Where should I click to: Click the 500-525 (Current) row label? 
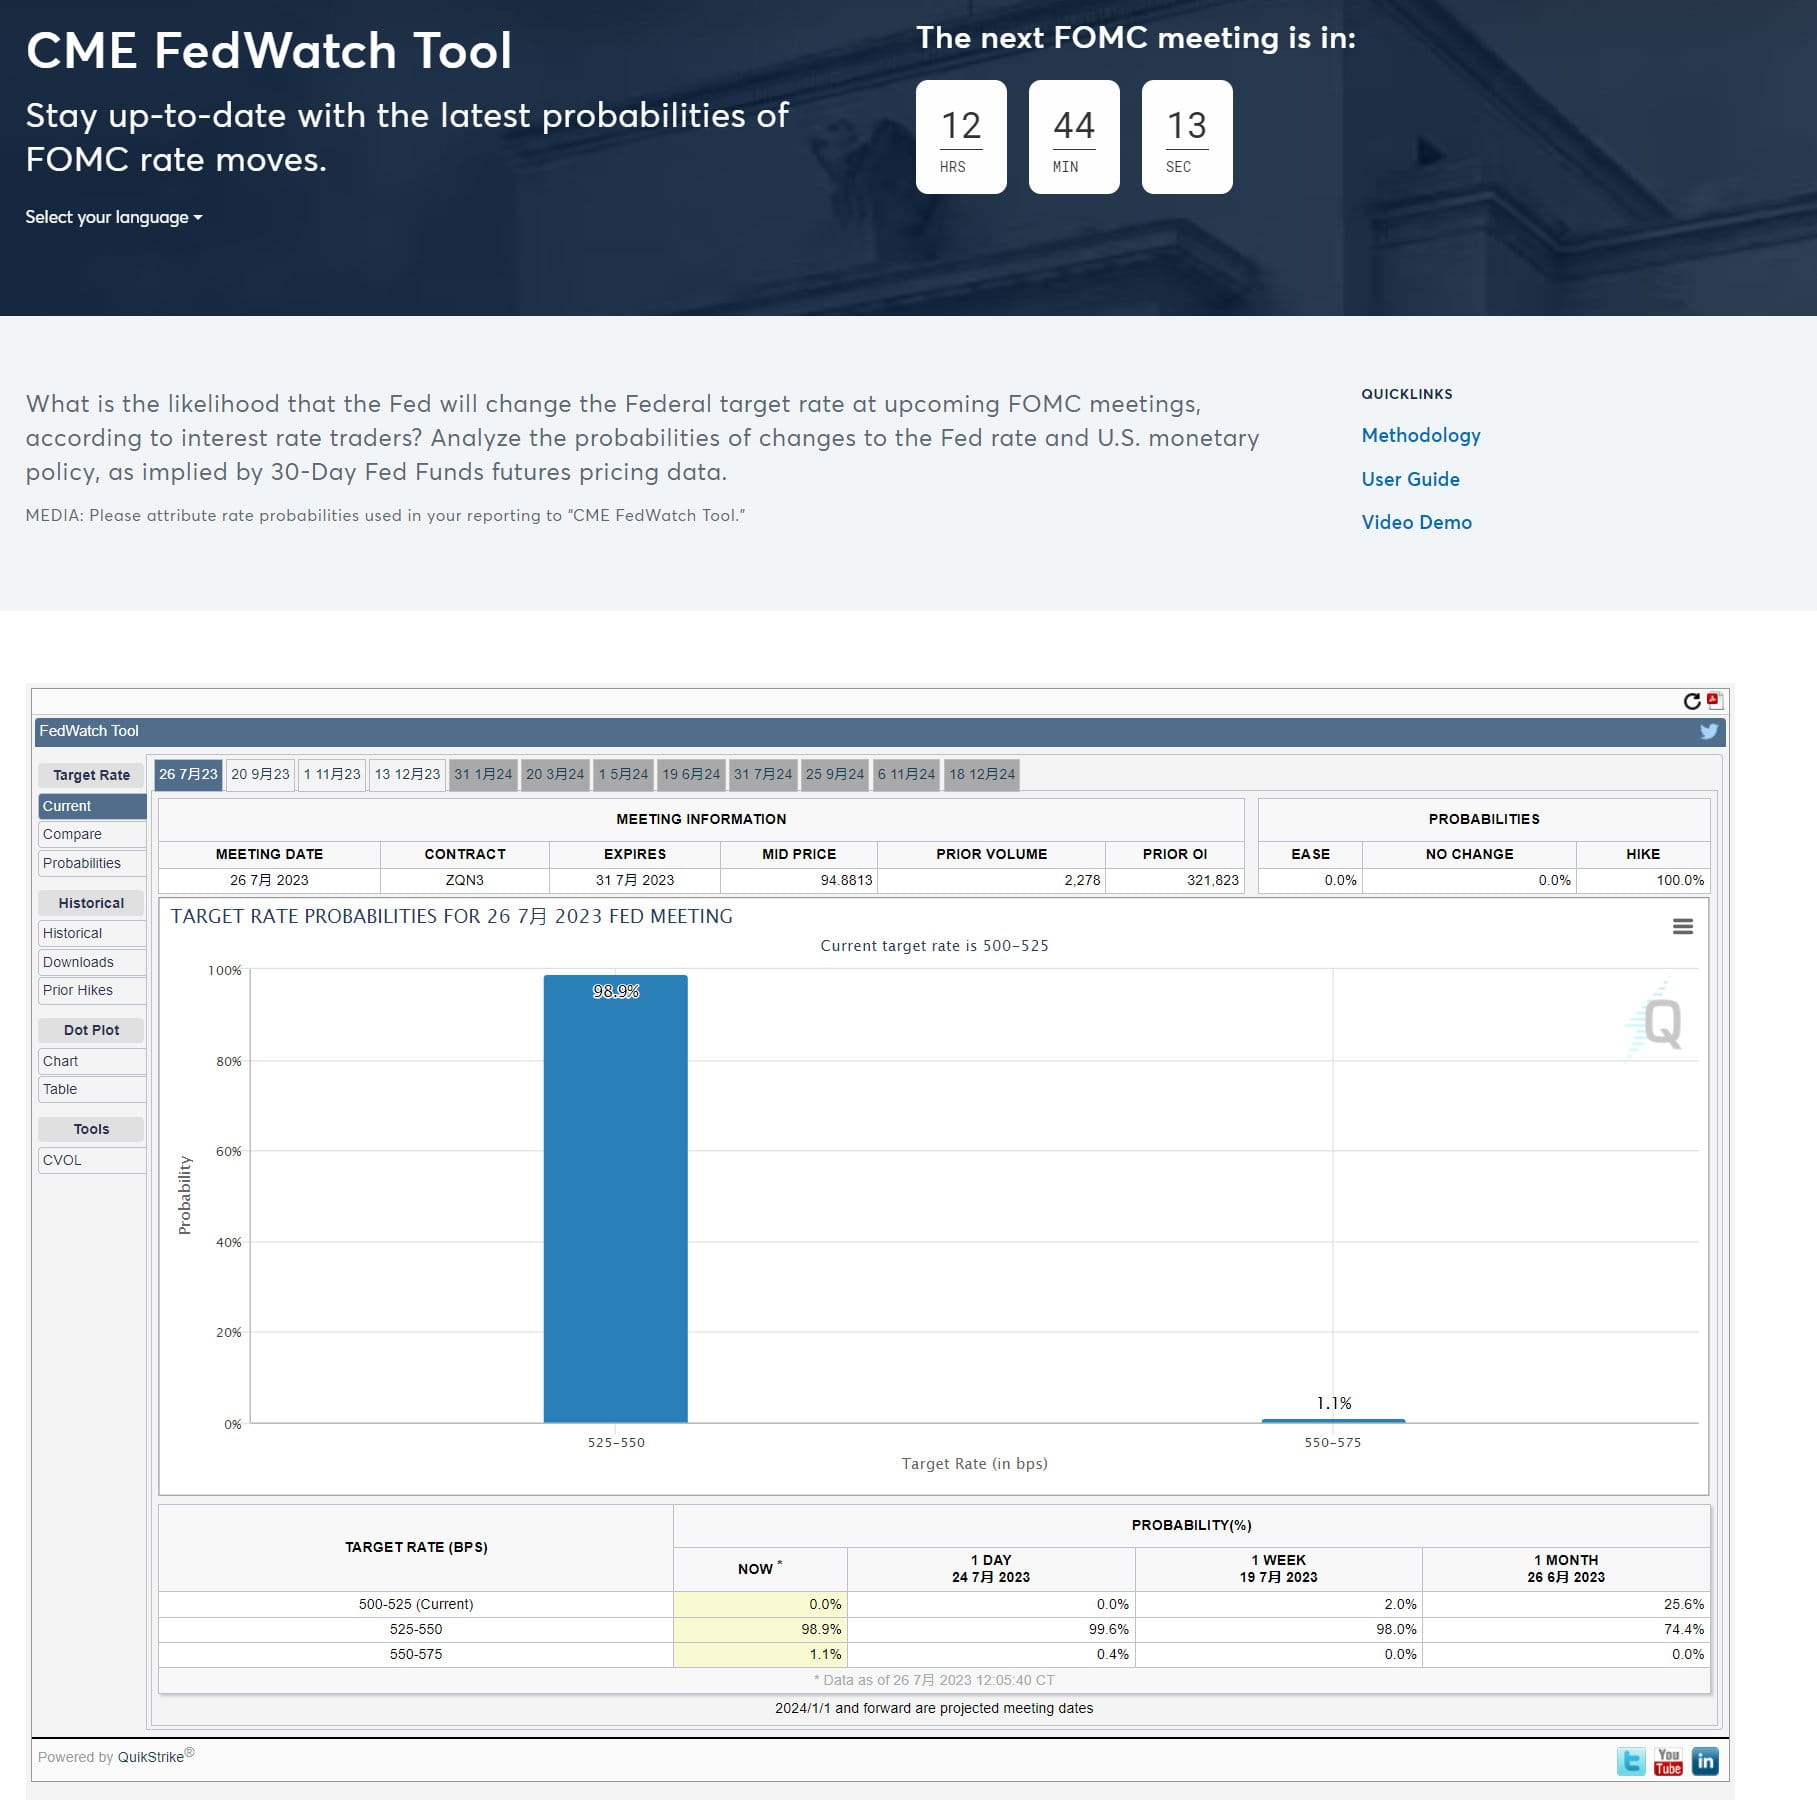coord(416,1604)
